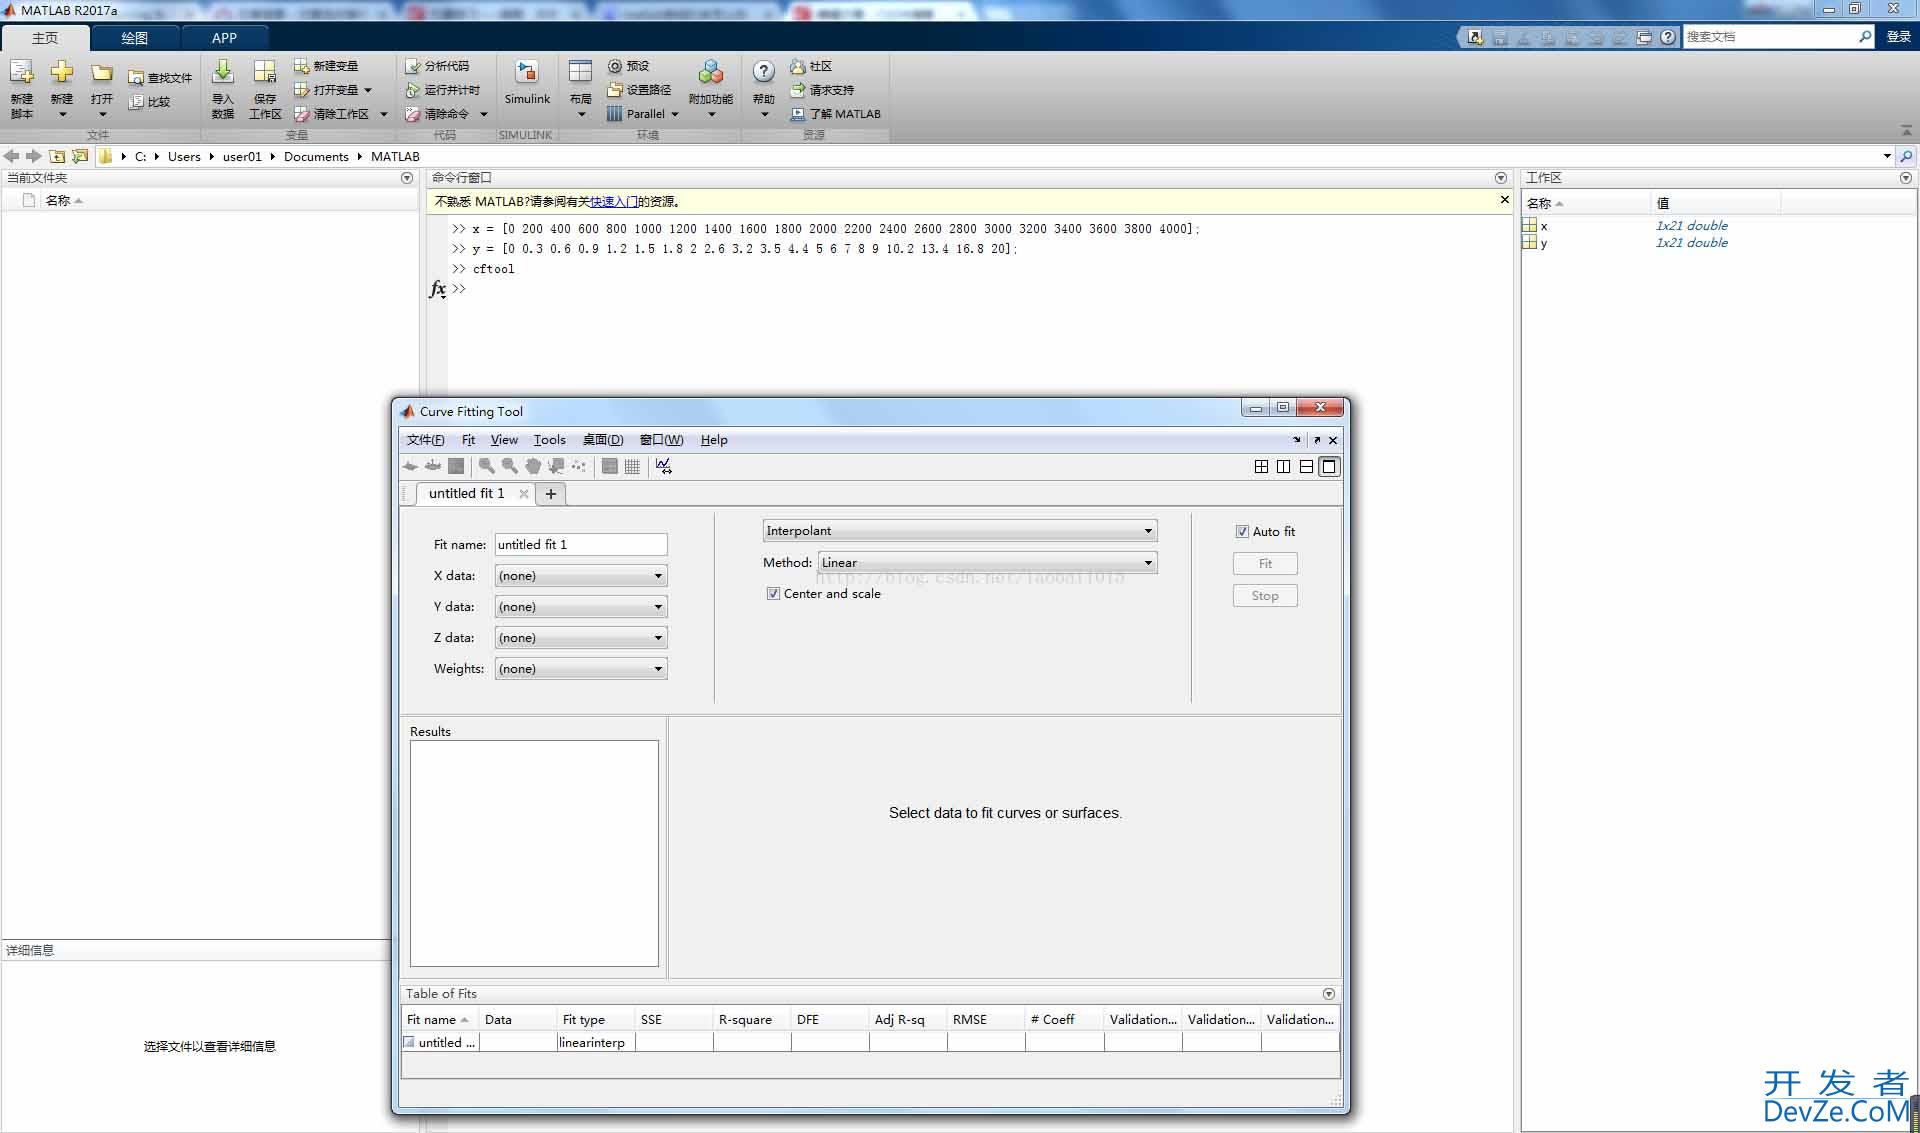This screenshot has width=1920, height=1133.
Task: Open the Interpolant fit type dropdown
Action: coord(960,531)
